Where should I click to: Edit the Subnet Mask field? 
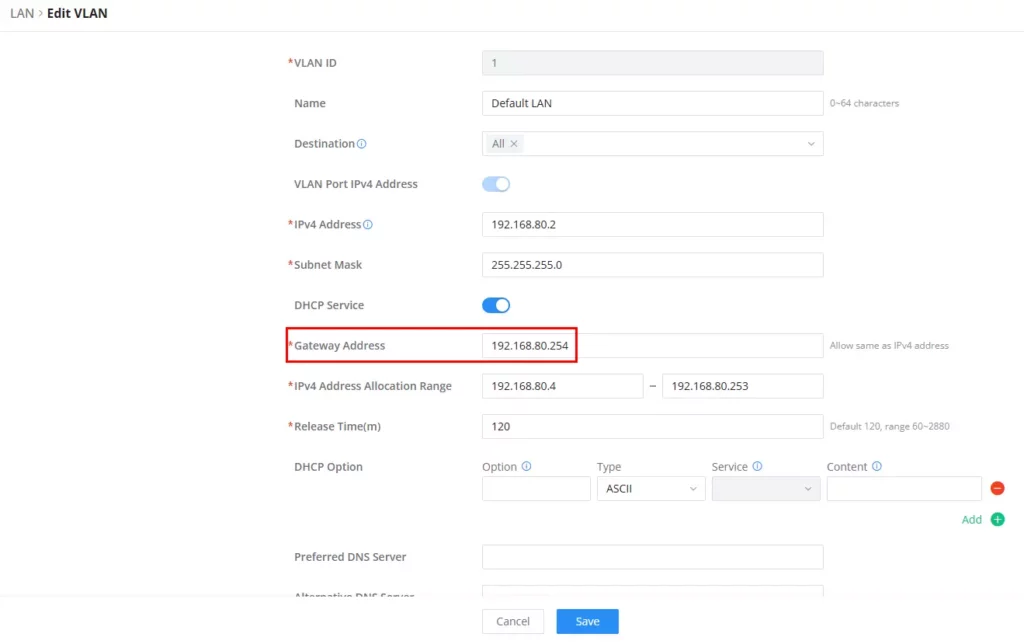click(652, 265)
